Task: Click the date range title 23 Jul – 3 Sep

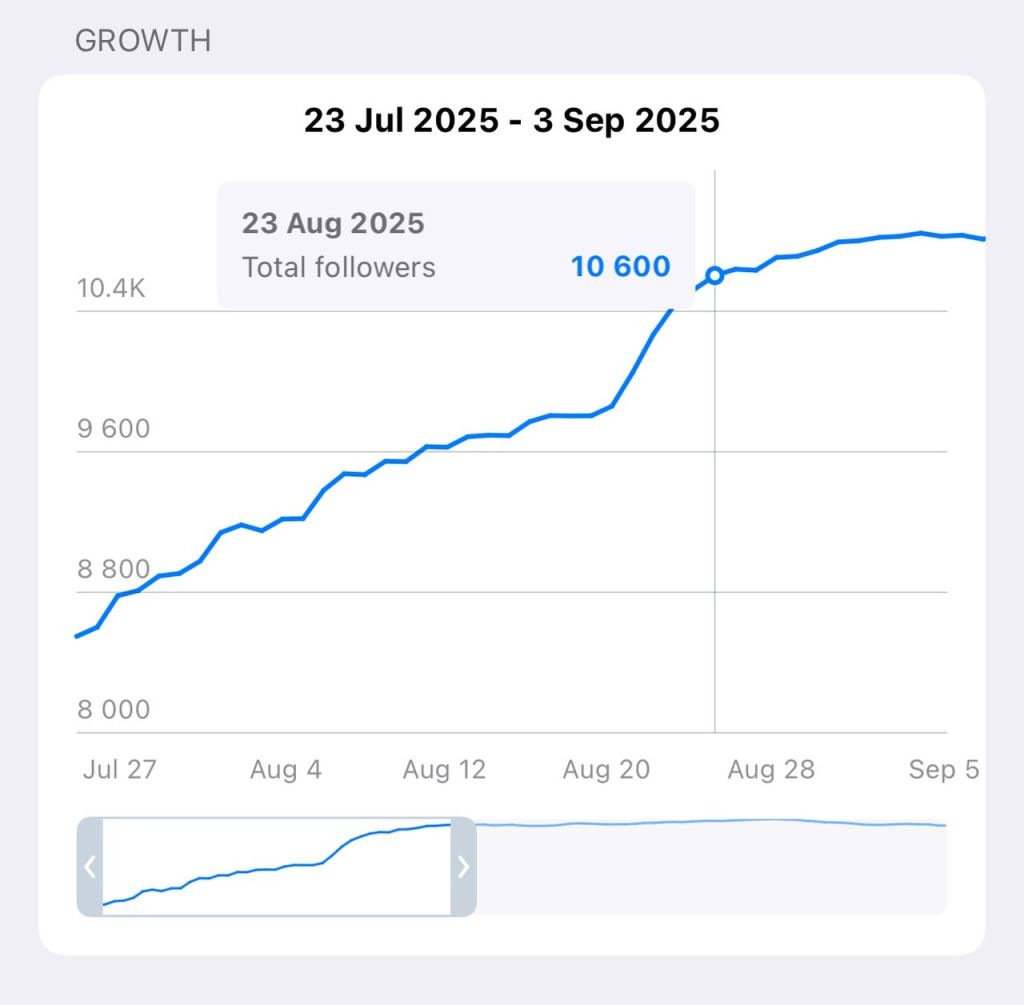Action: [512, 121]
